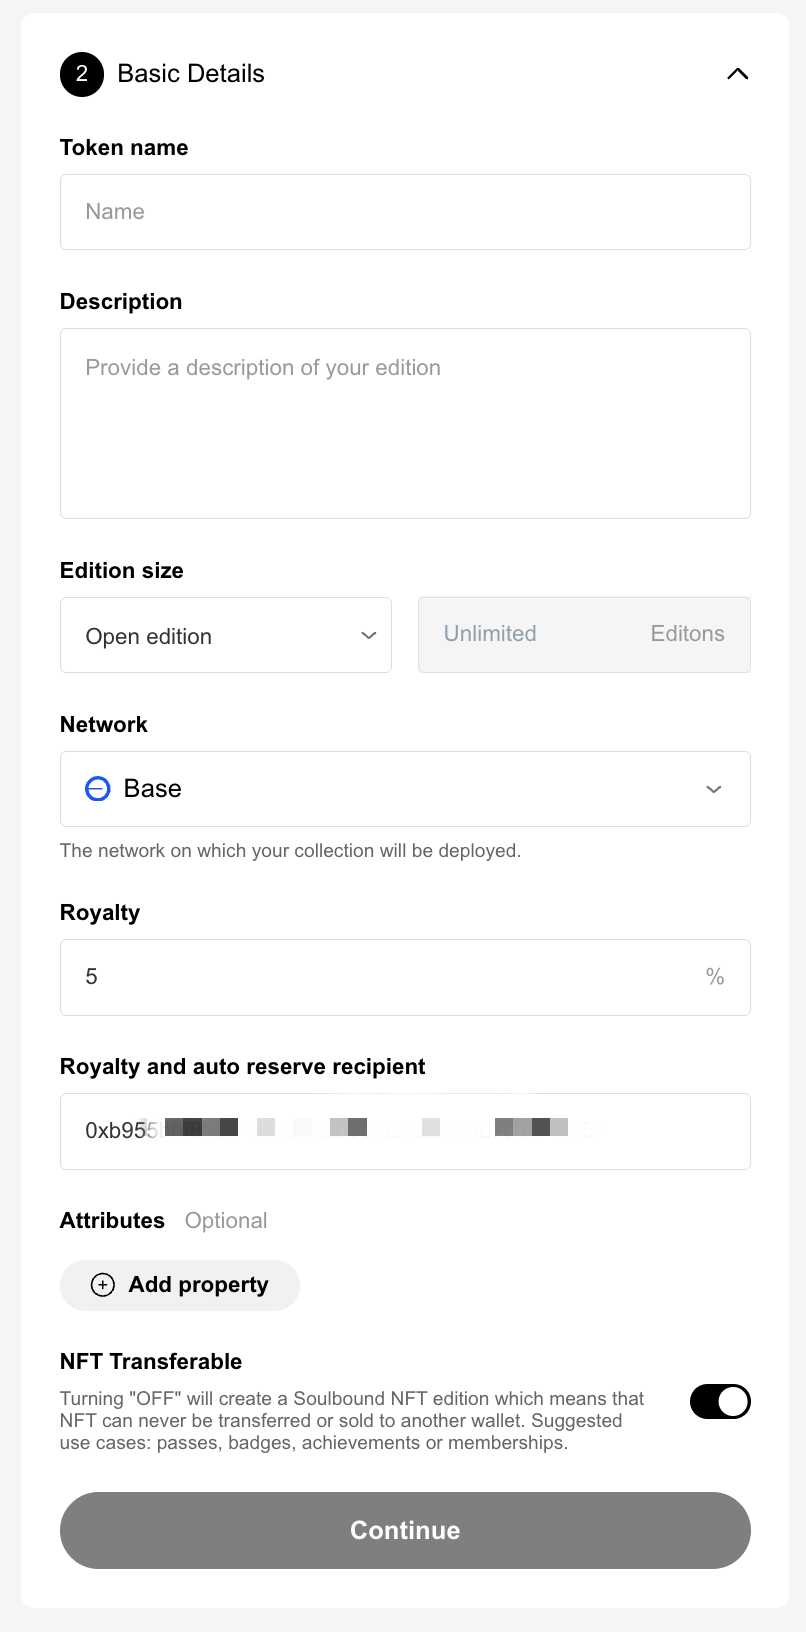Toggle the NFT Transferable switch off
806x1632 pixels.
pyautogui.click(x=720, y=1402)
